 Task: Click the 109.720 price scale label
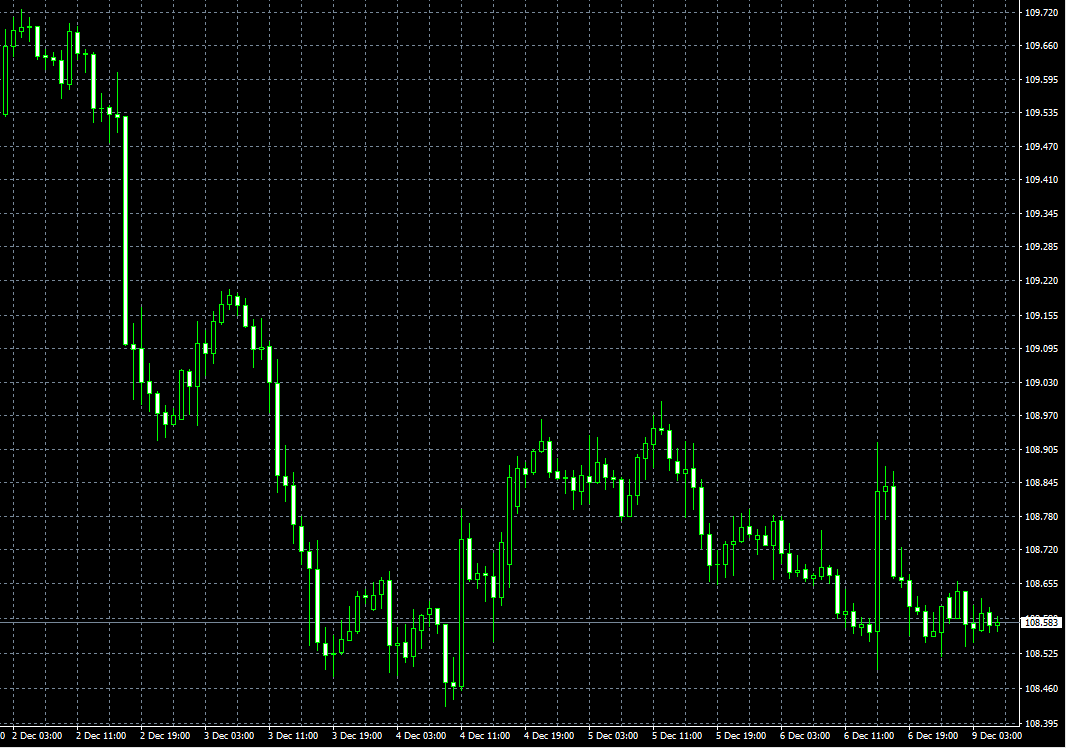click(1042, 13)
